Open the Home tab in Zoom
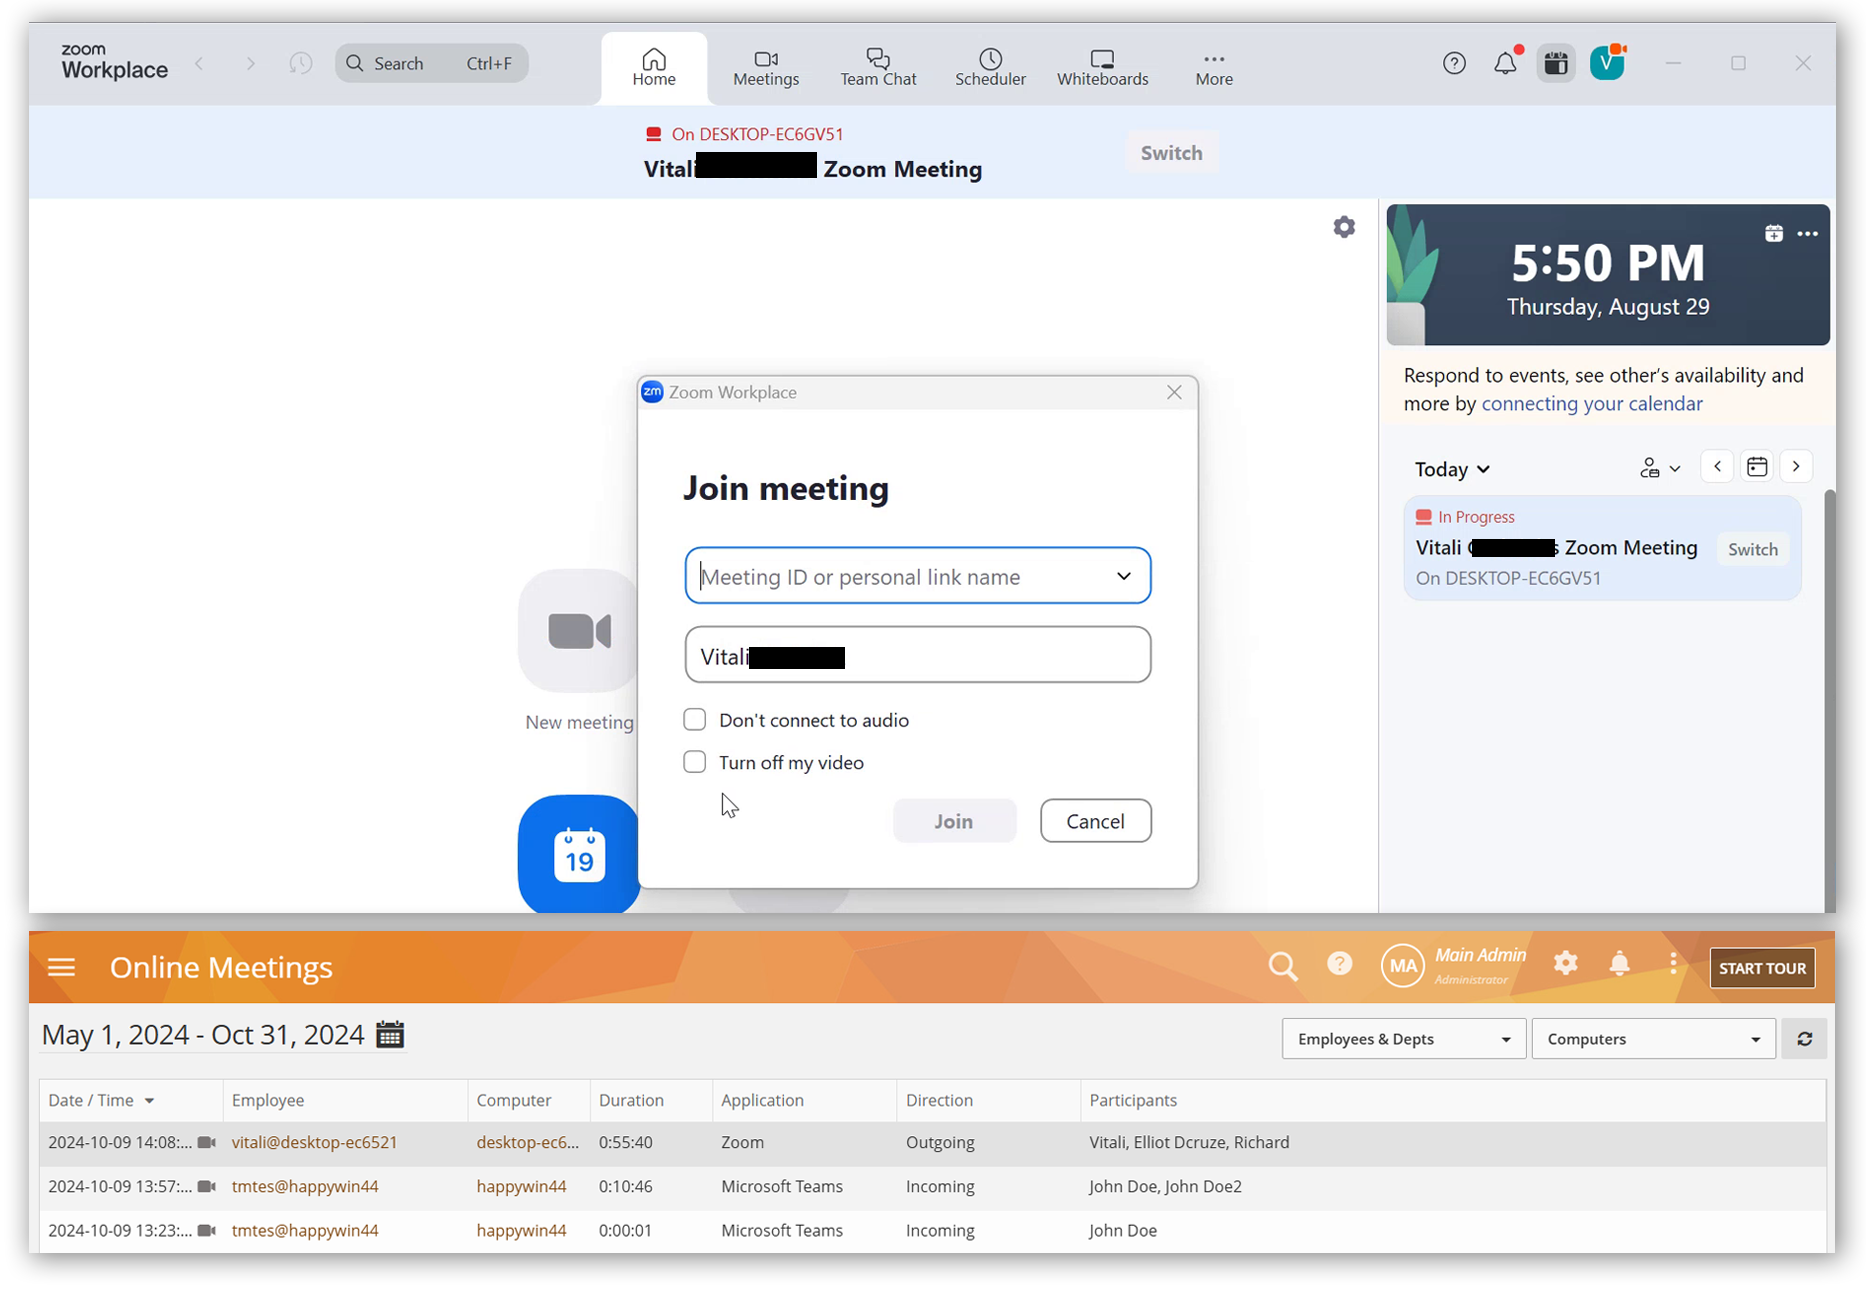The width and height of the screenshot is (1866, 1289). 654,67
